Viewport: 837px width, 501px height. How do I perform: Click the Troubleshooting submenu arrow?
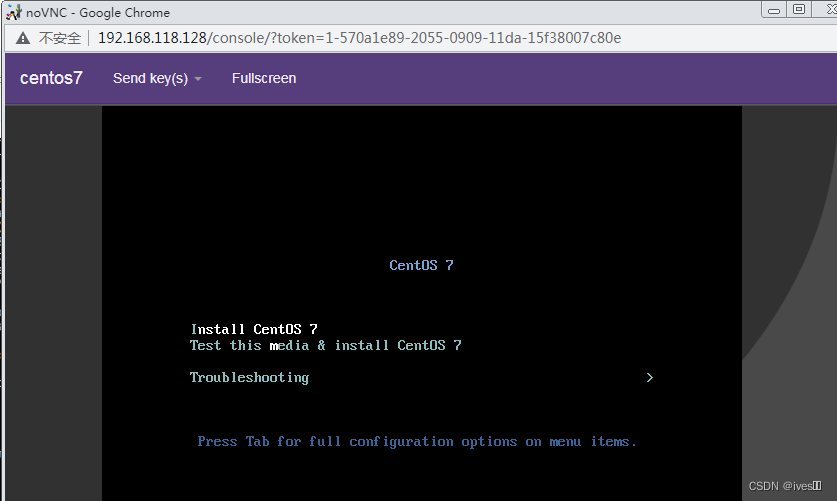pos(650,377)
